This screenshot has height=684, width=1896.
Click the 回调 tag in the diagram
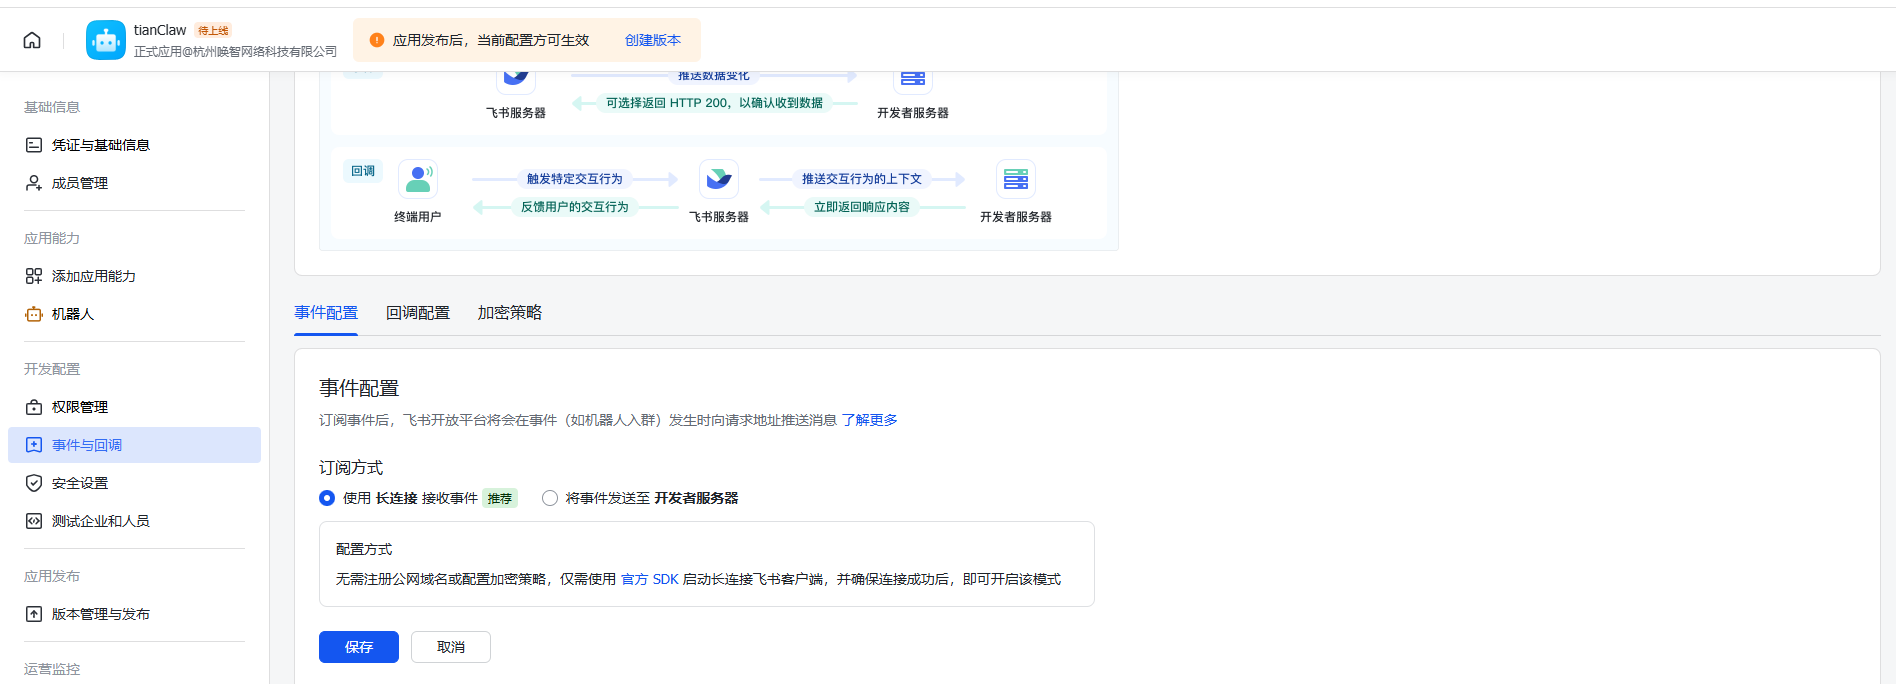(x=363, y=171)
